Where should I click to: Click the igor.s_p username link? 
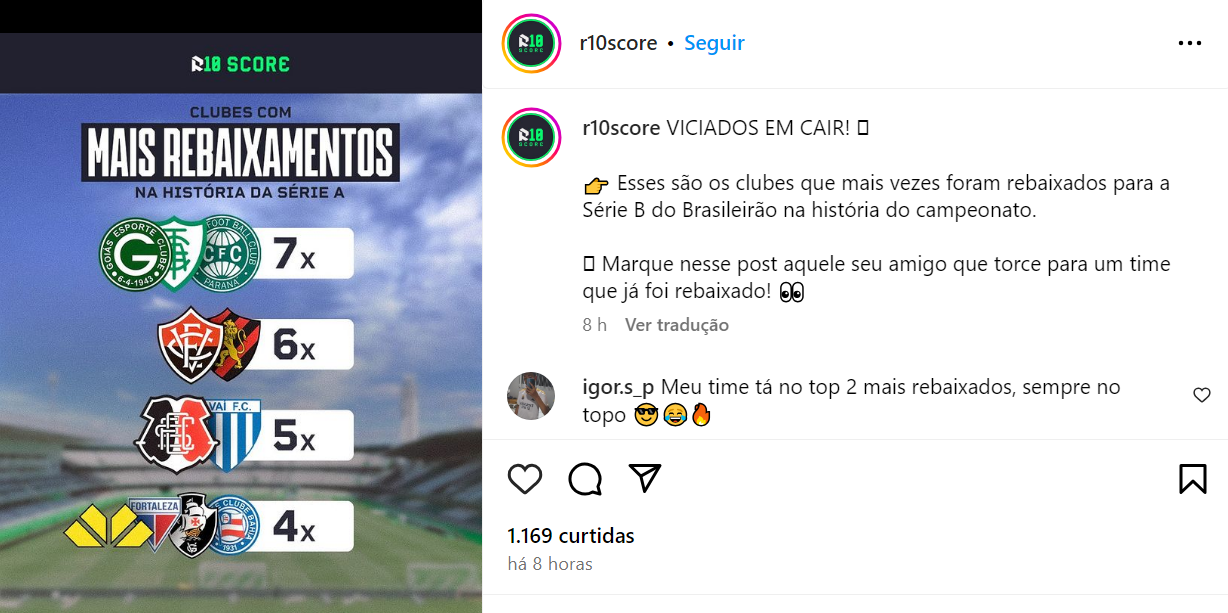[618, 387]
